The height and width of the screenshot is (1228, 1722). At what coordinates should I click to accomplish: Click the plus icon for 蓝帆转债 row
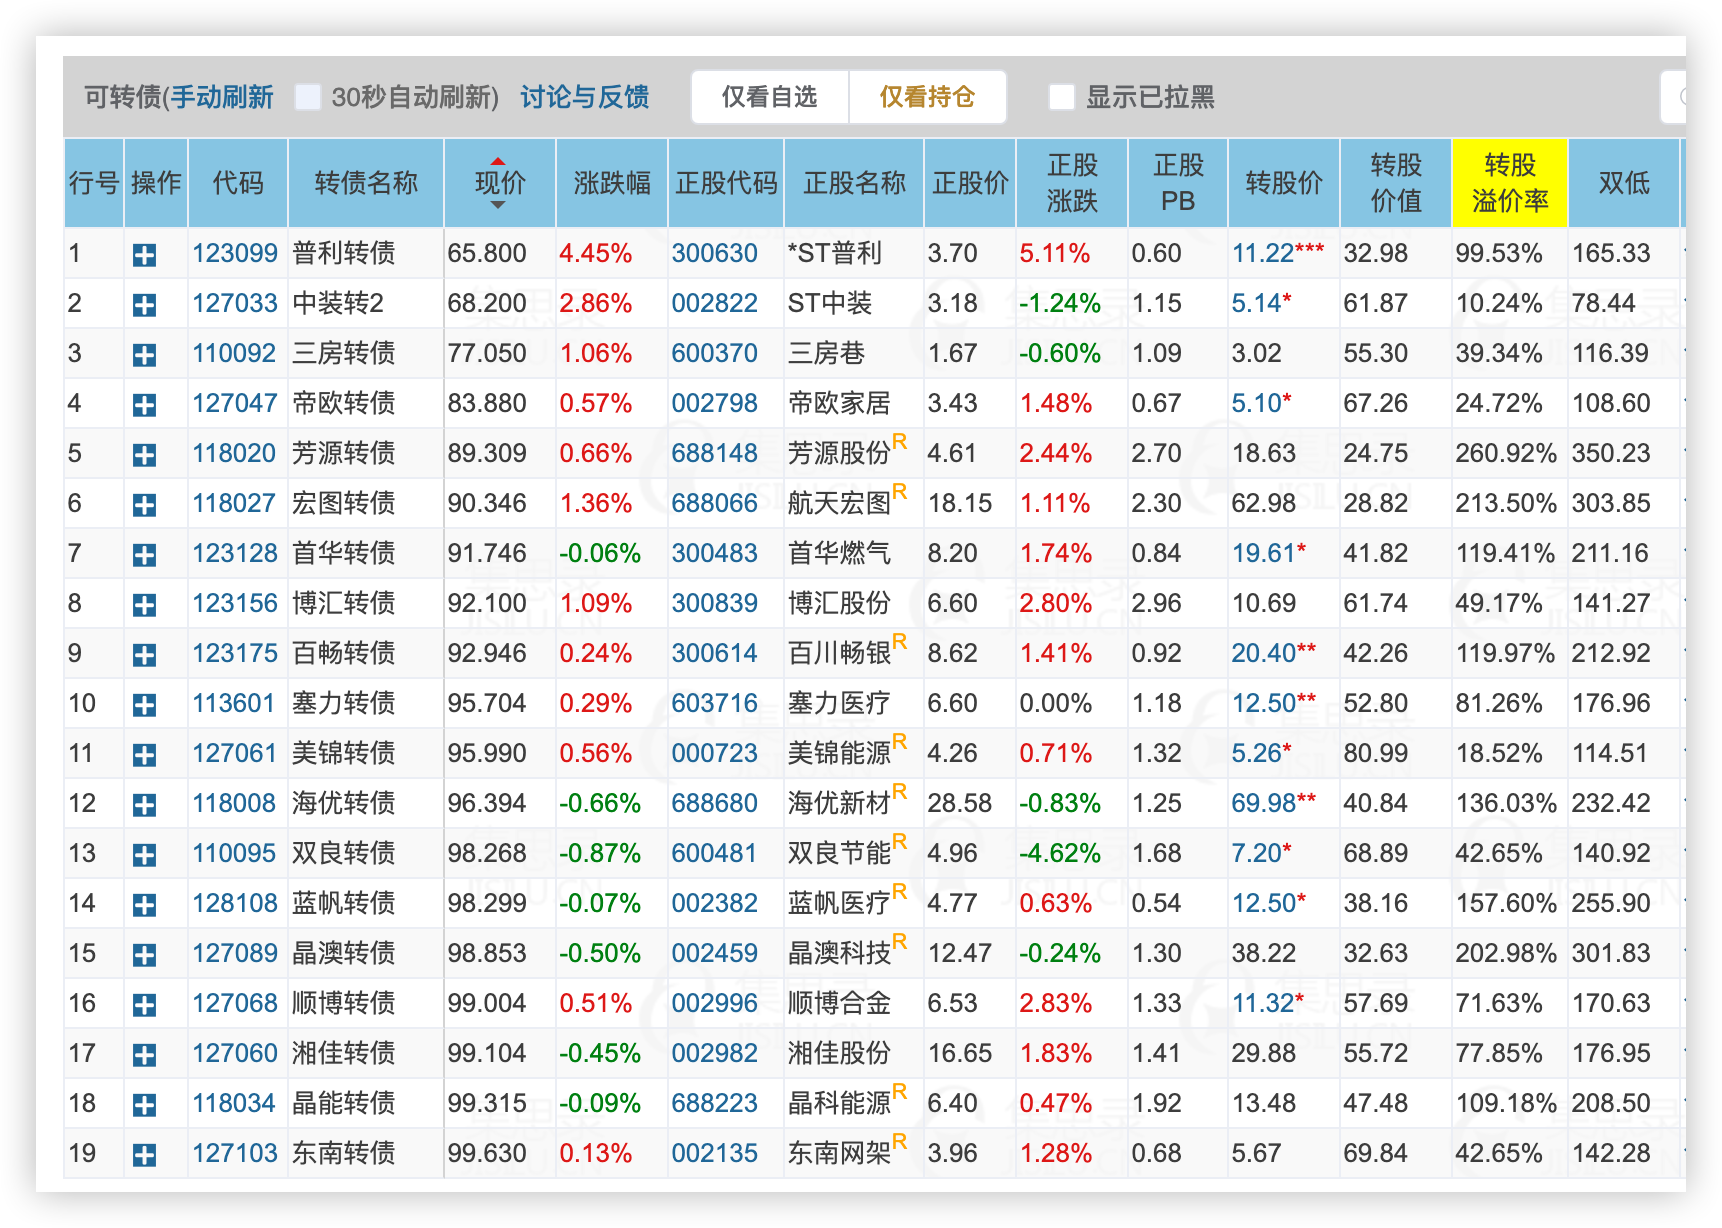coord(144,905)
